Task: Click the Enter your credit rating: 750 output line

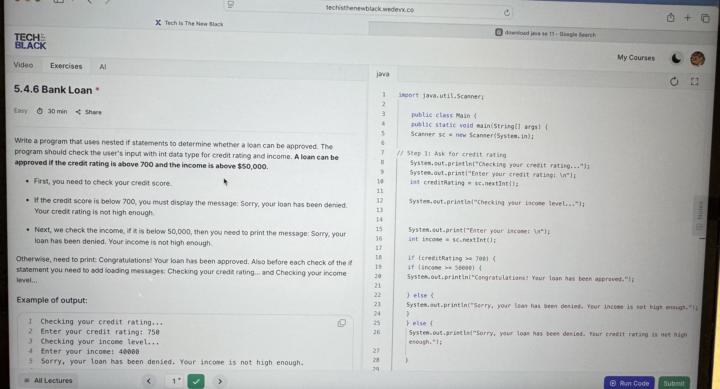Action: click(100, 332)
